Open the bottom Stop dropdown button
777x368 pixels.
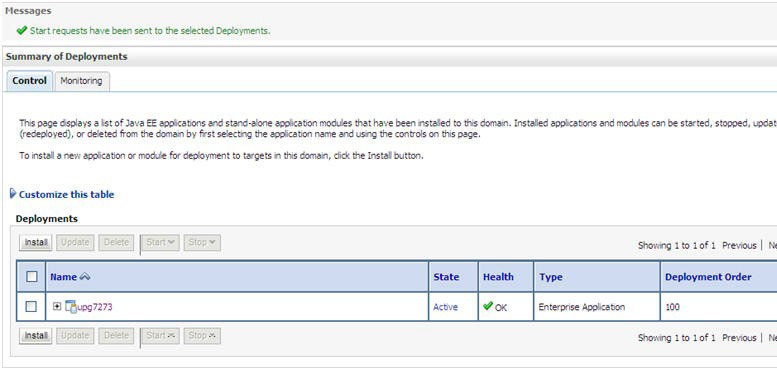[202, 336]
